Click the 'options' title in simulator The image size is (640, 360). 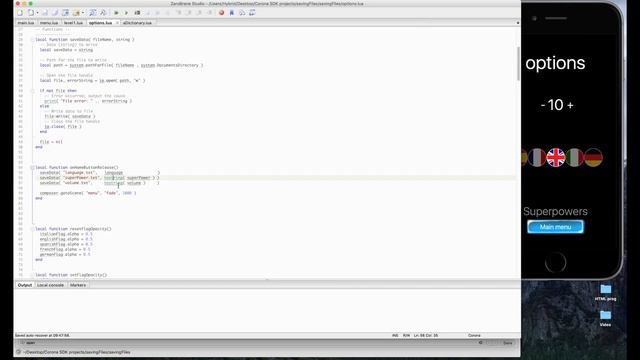click(555, 63)
